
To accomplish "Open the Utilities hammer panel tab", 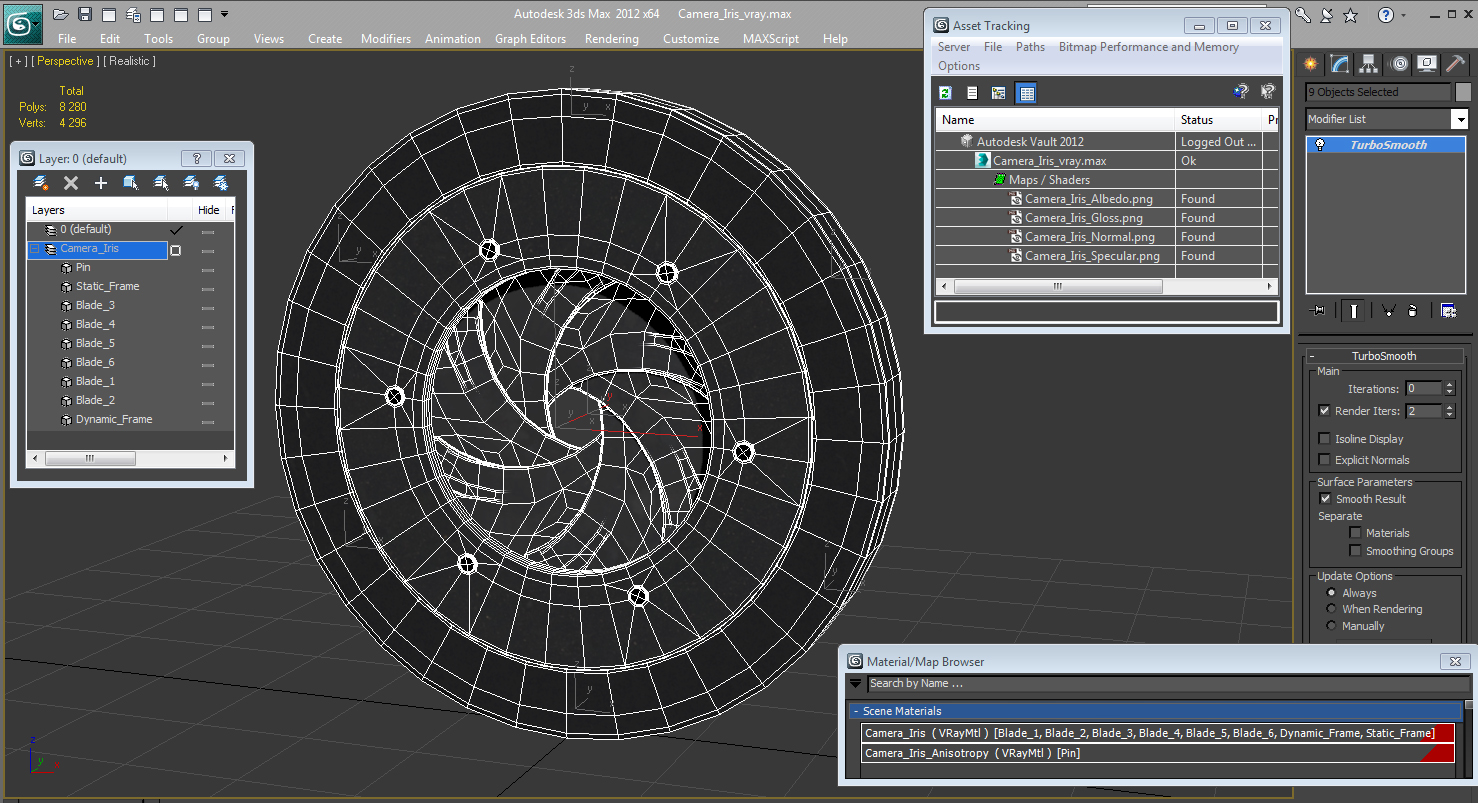I will 1456,64.
